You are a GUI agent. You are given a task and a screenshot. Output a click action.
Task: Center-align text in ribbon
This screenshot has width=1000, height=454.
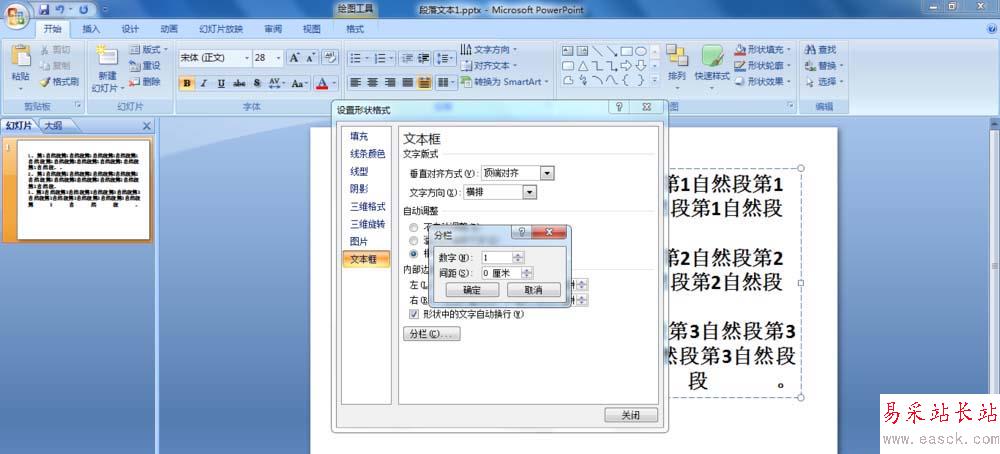[x=373, y=82]
